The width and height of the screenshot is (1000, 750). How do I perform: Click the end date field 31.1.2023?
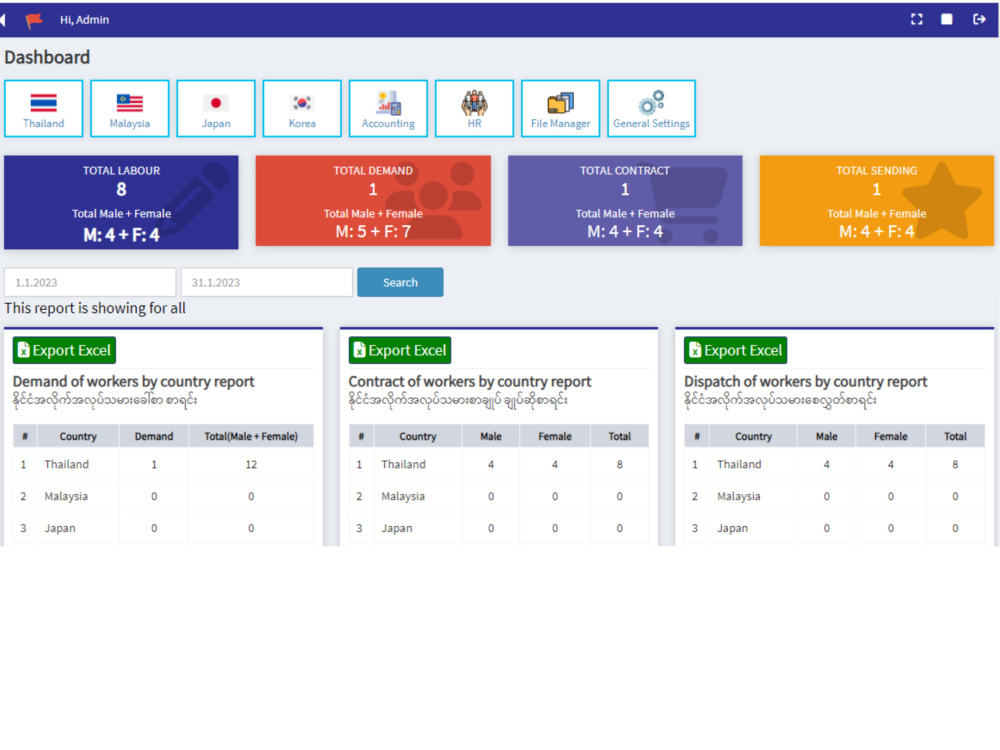[267, 283]
